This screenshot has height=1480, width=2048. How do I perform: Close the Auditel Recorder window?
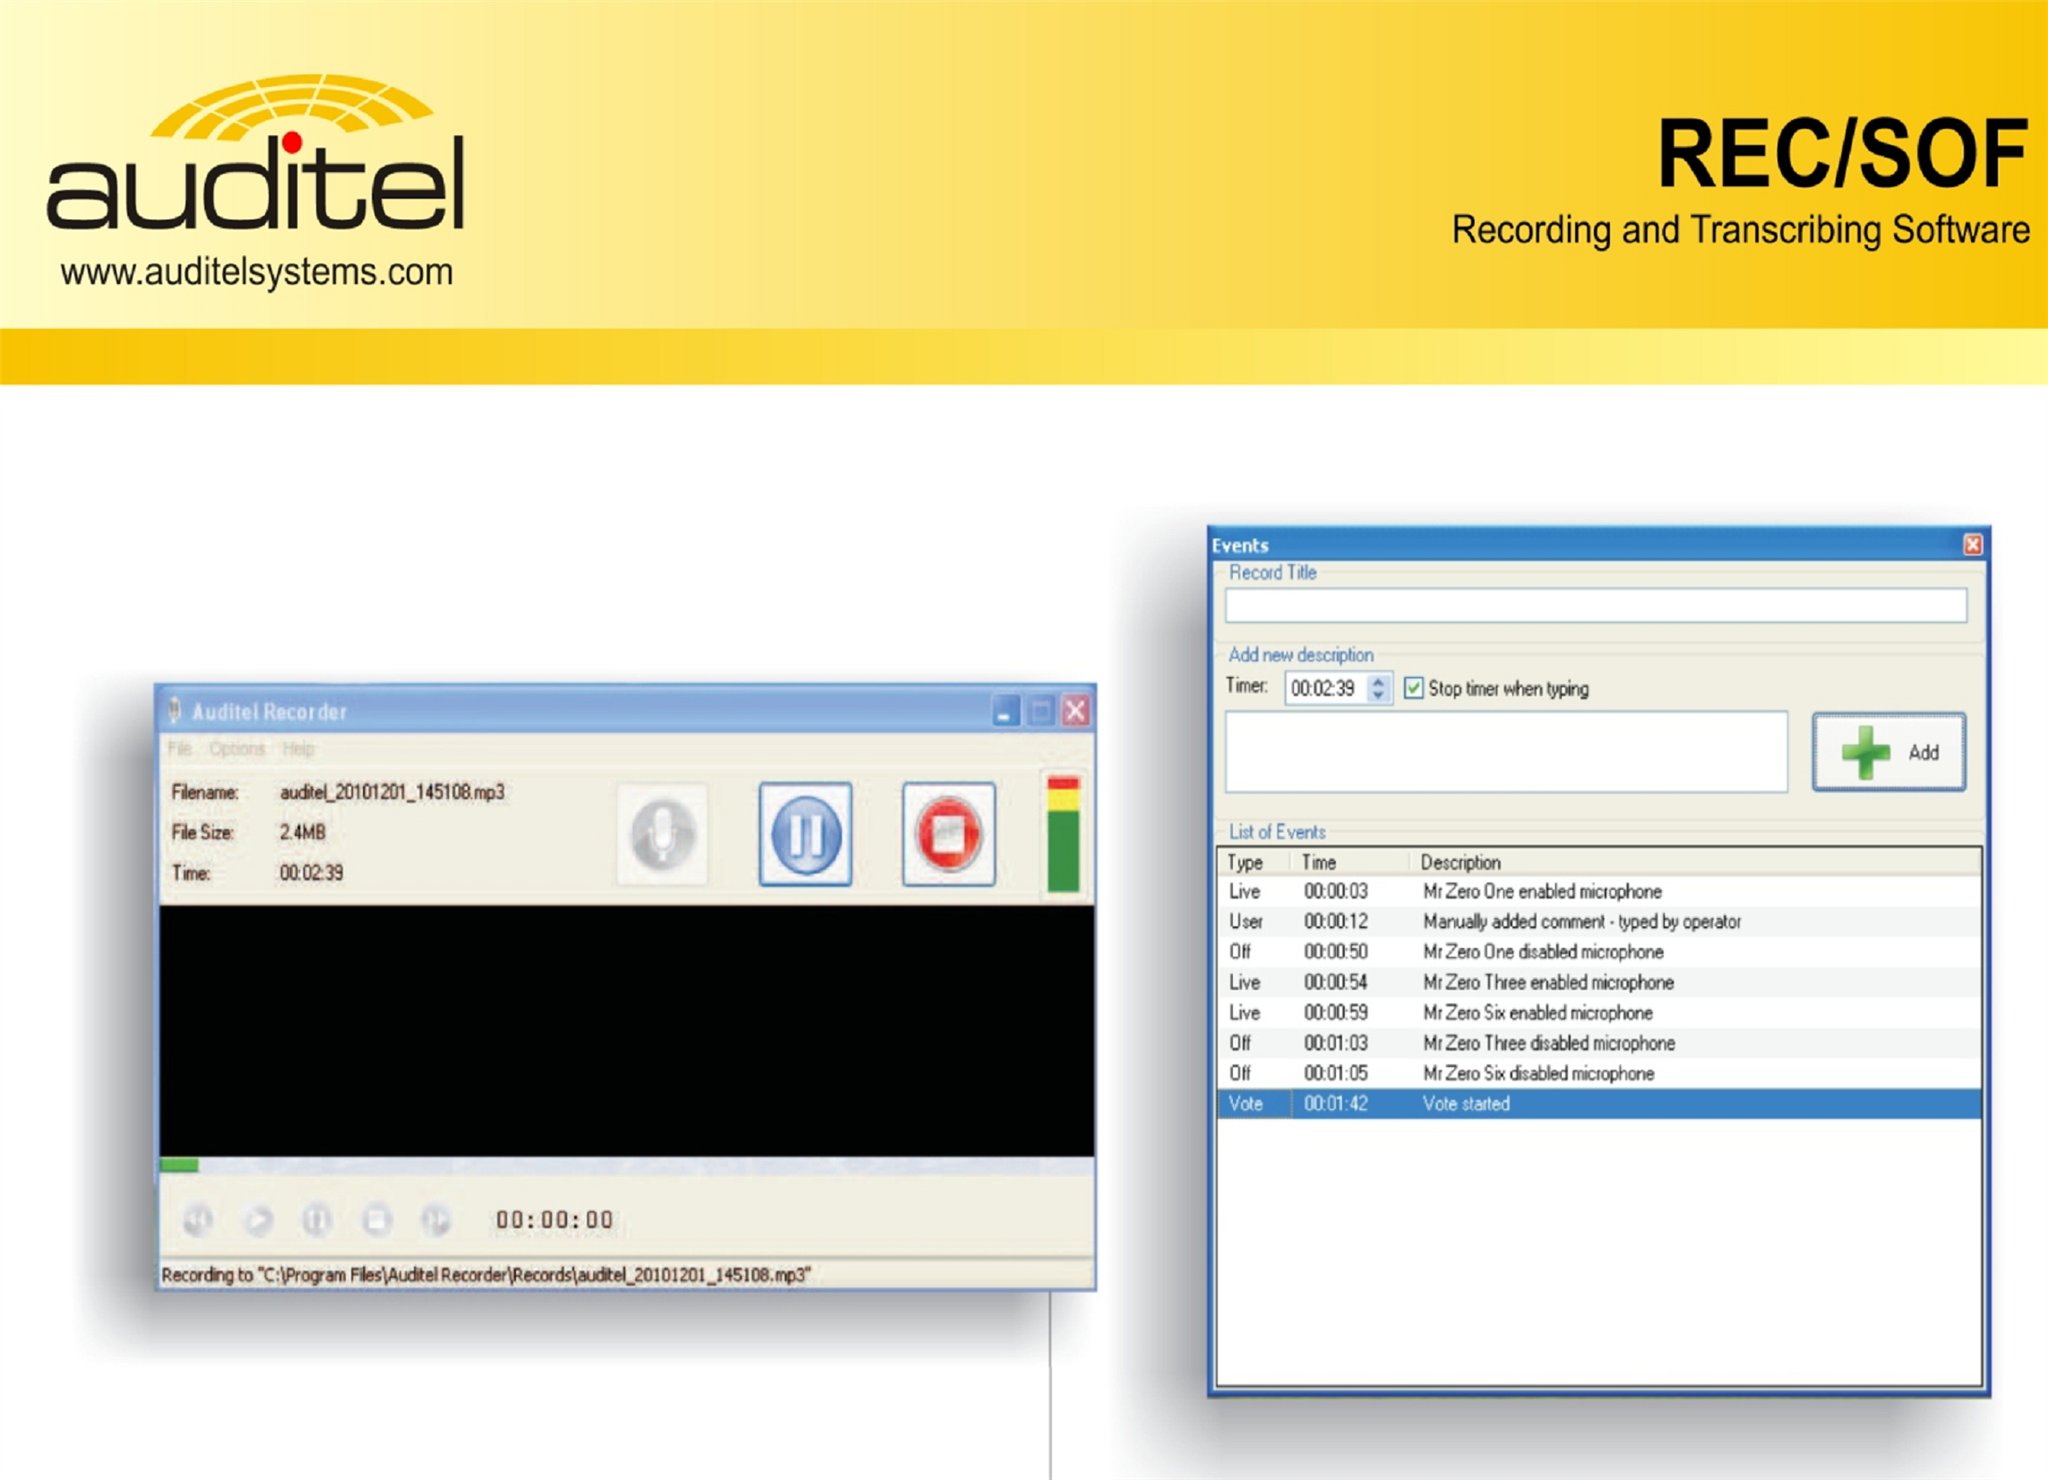click(1076, 711)
